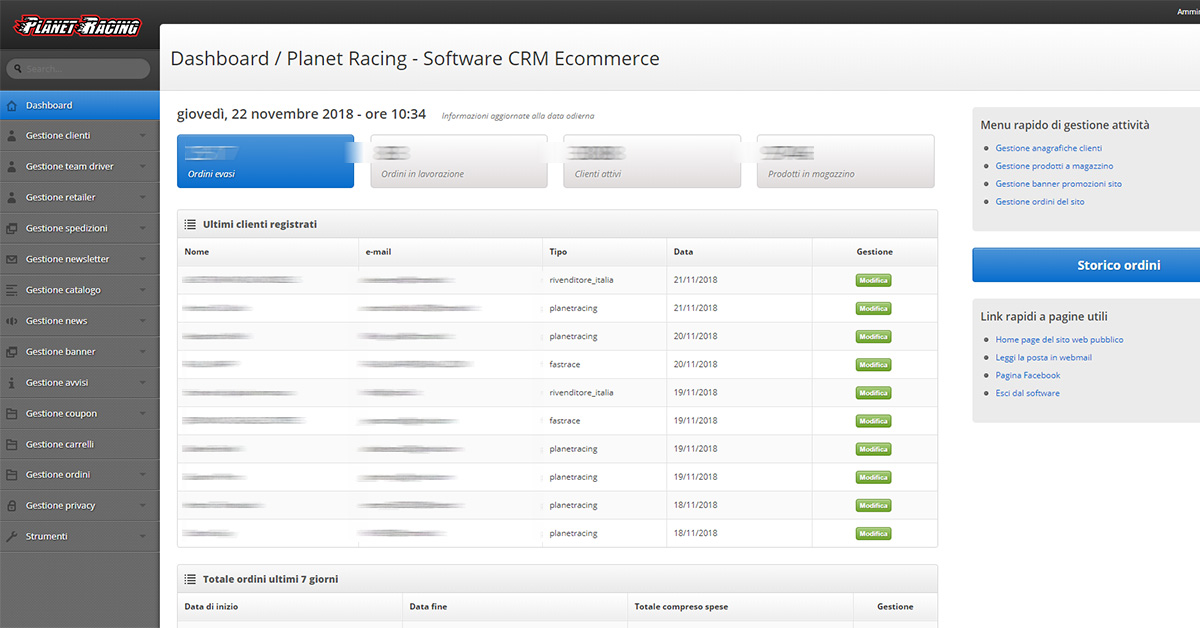
Task: Open the Dashboard sidebar item
Action: (x=80, y=105)
